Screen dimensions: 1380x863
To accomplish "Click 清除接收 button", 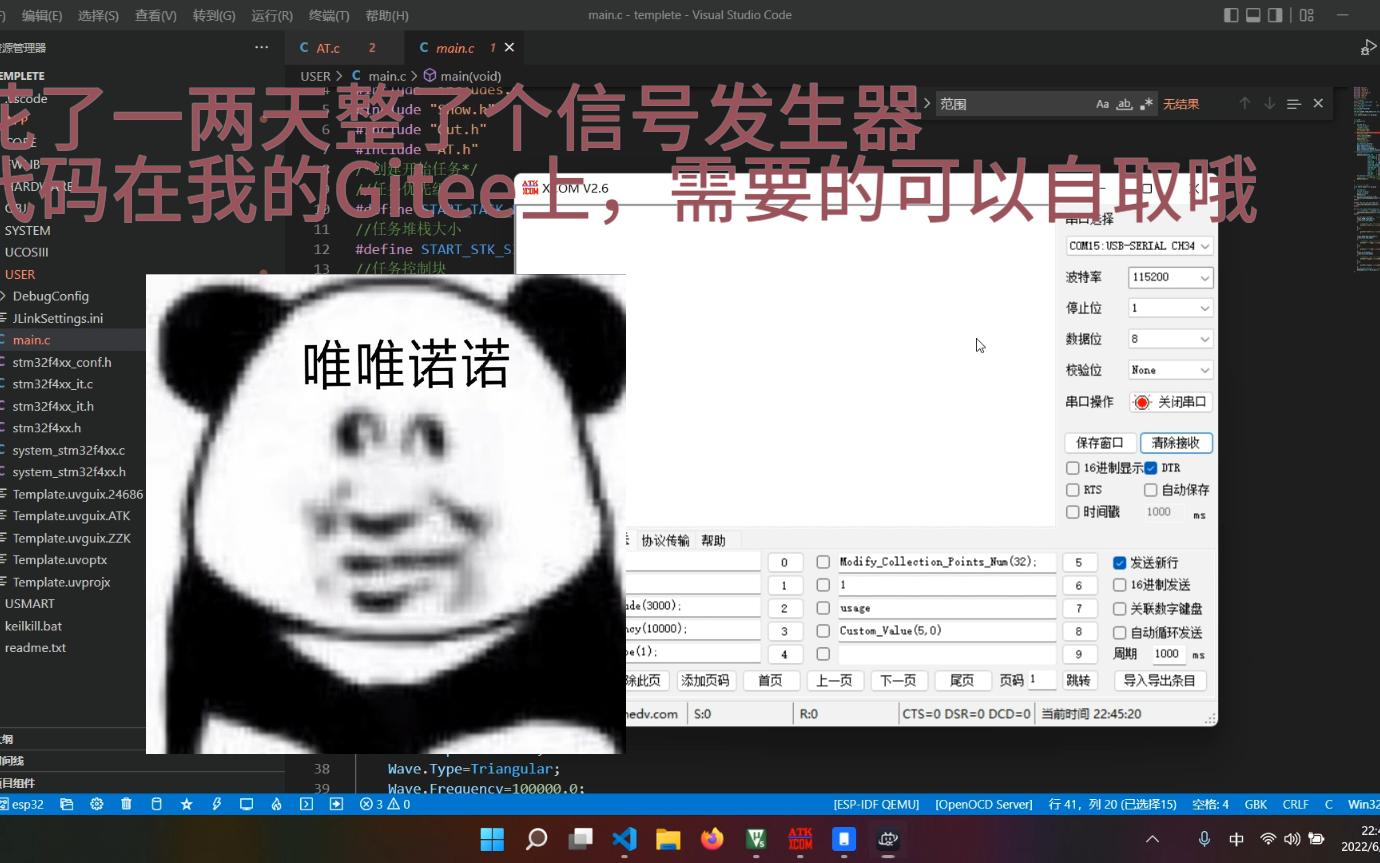I will 1176,443.
